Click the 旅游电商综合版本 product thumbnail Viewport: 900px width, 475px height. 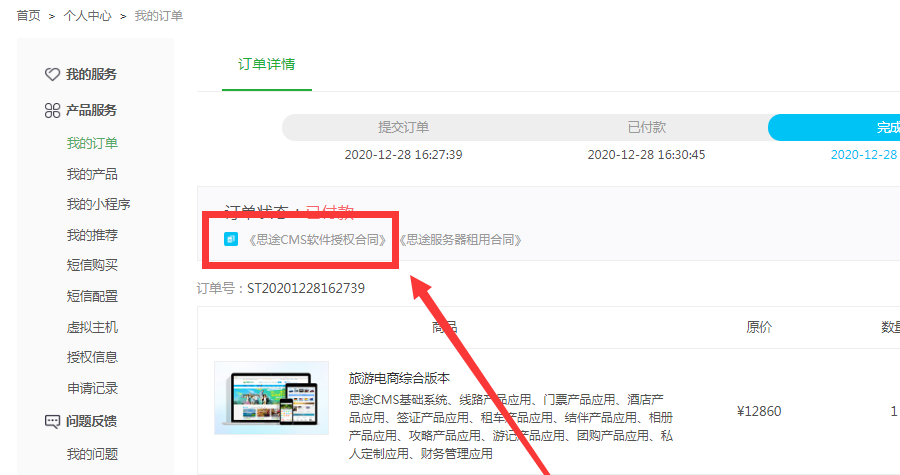coord(271,398)
